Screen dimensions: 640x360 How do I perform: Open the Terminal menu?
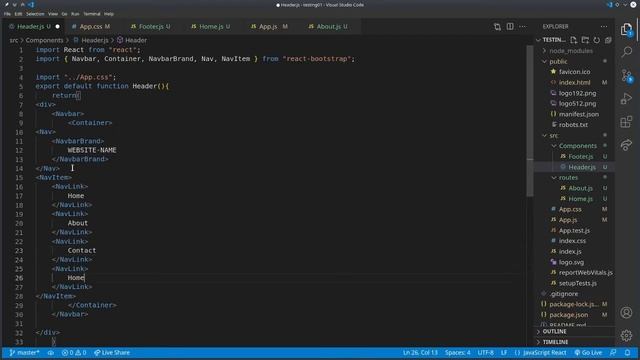click(92, 14)
